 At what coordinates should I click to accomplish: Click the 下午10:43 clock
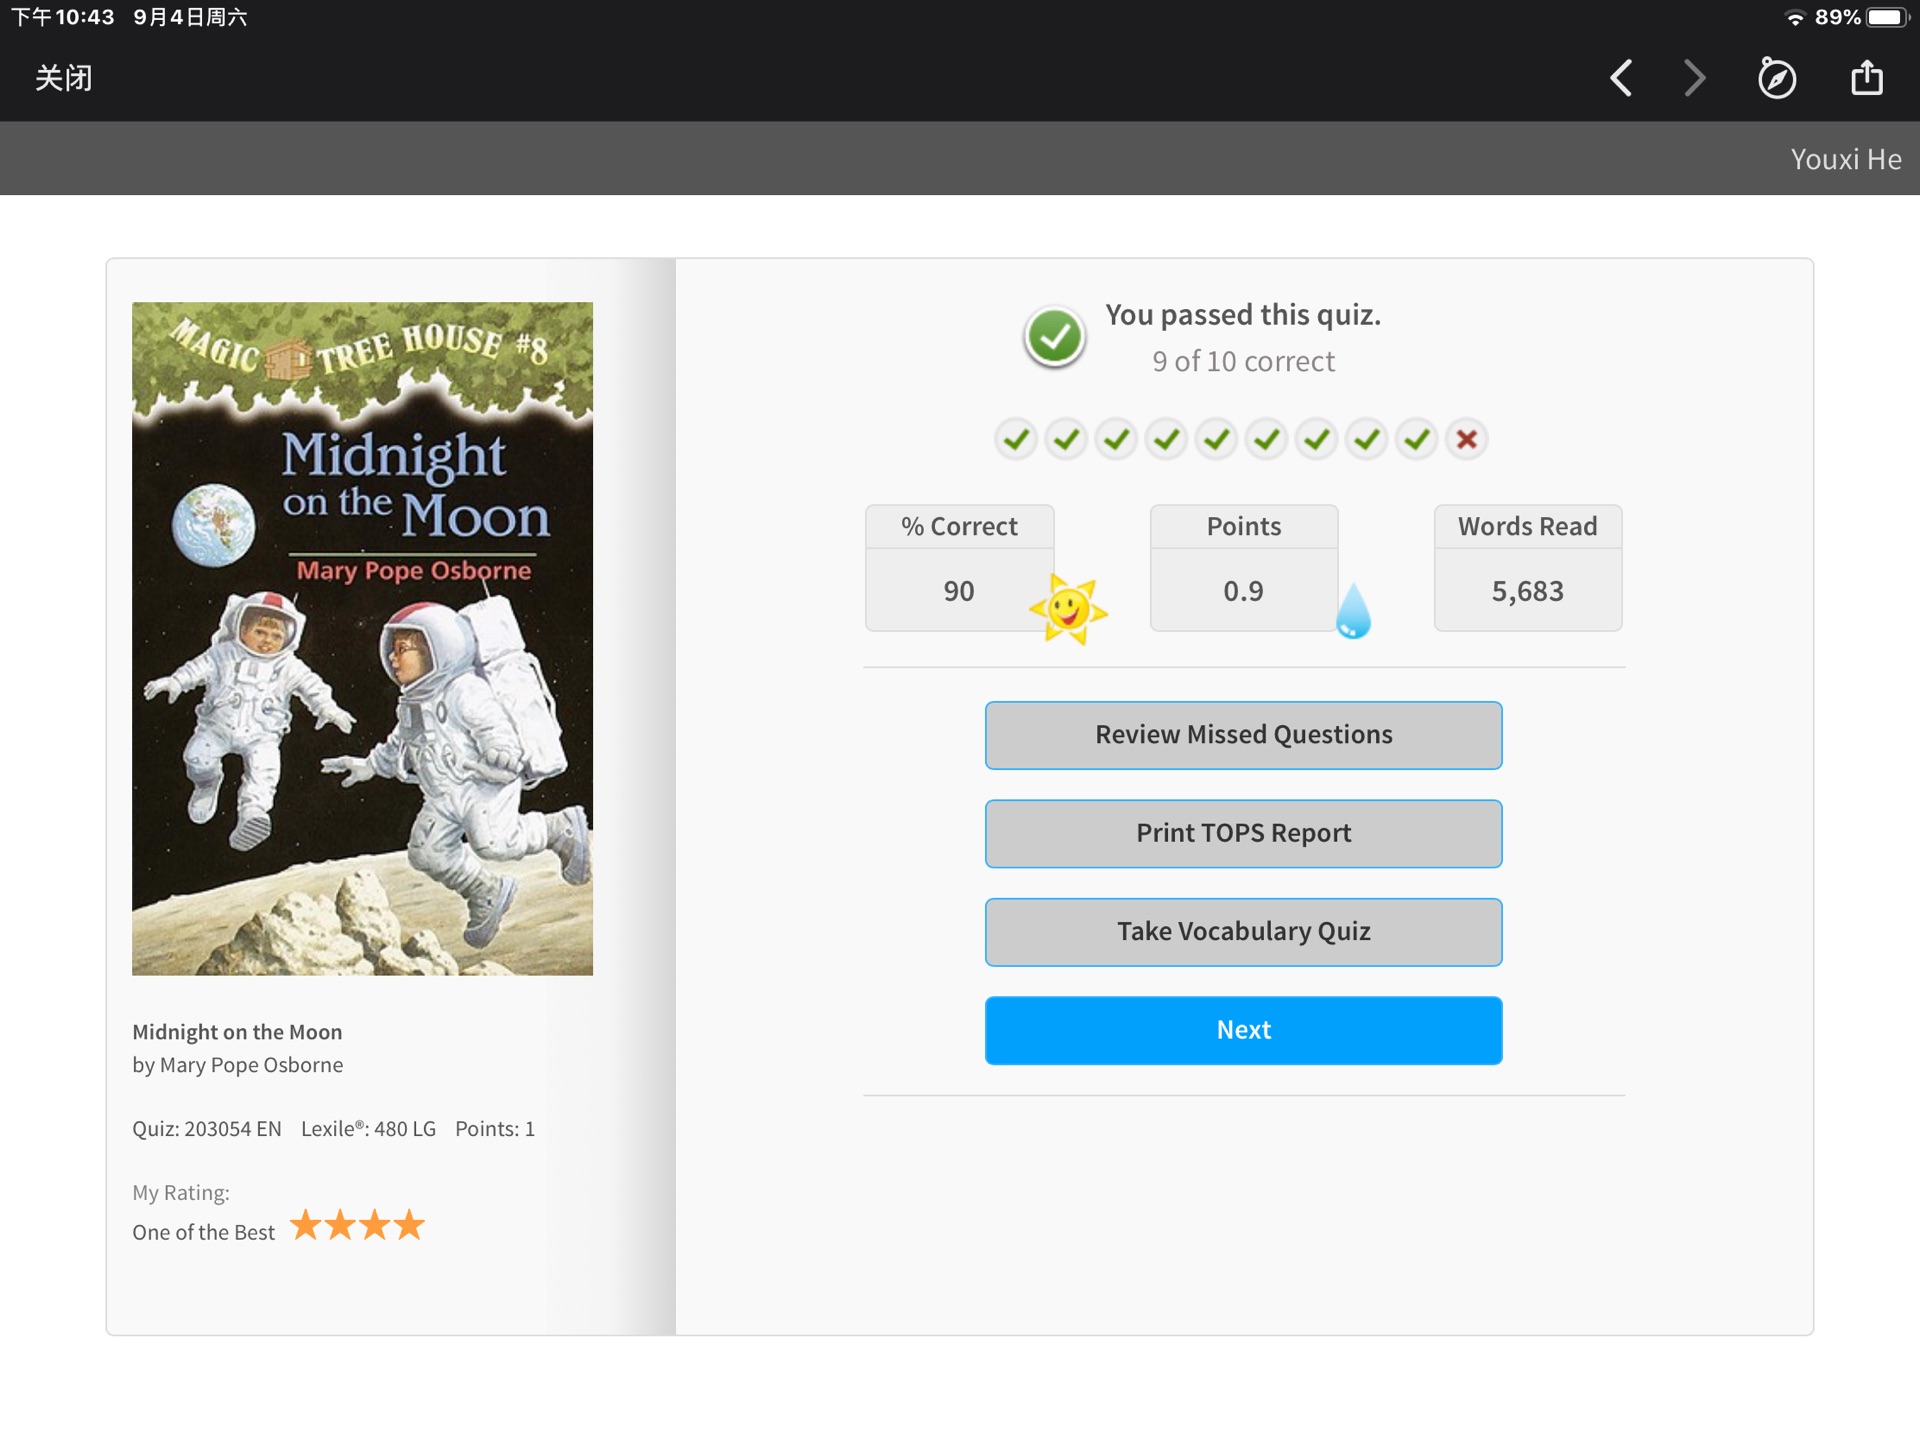click(63, 17)
